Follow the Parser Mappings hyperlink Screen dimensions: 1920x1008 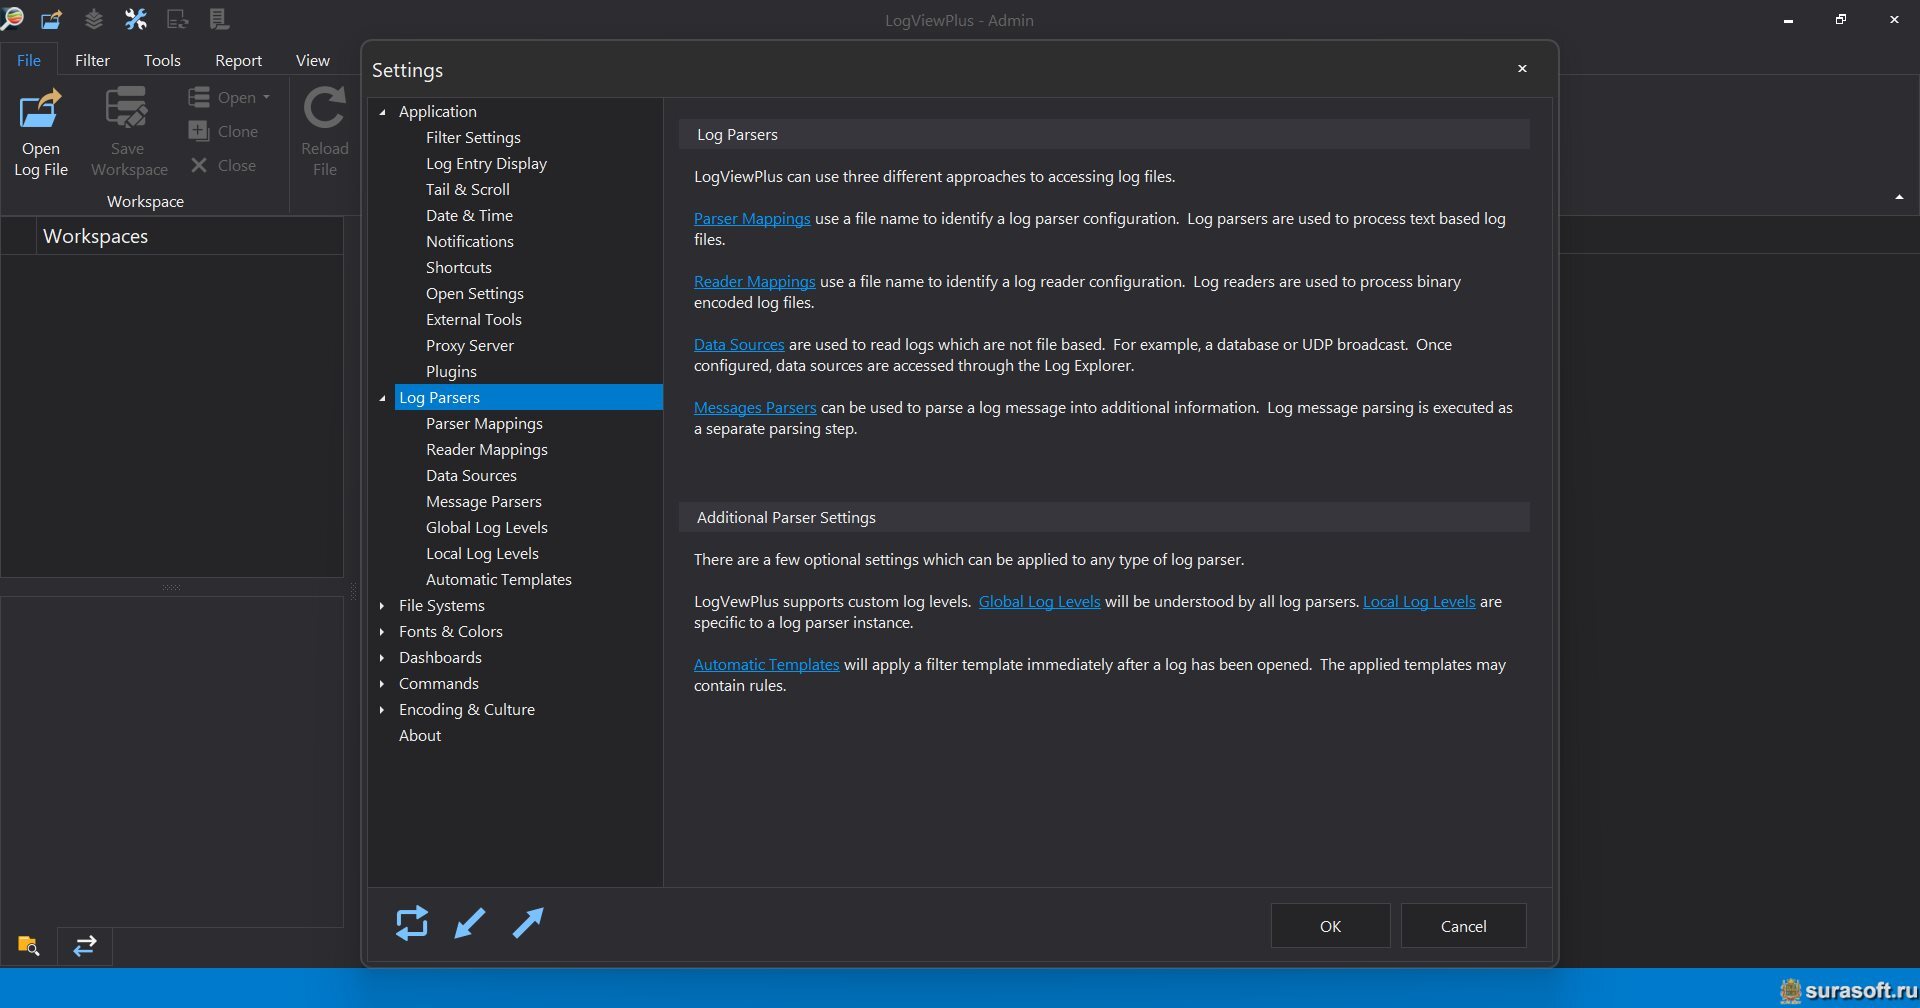tap(752, 218)
